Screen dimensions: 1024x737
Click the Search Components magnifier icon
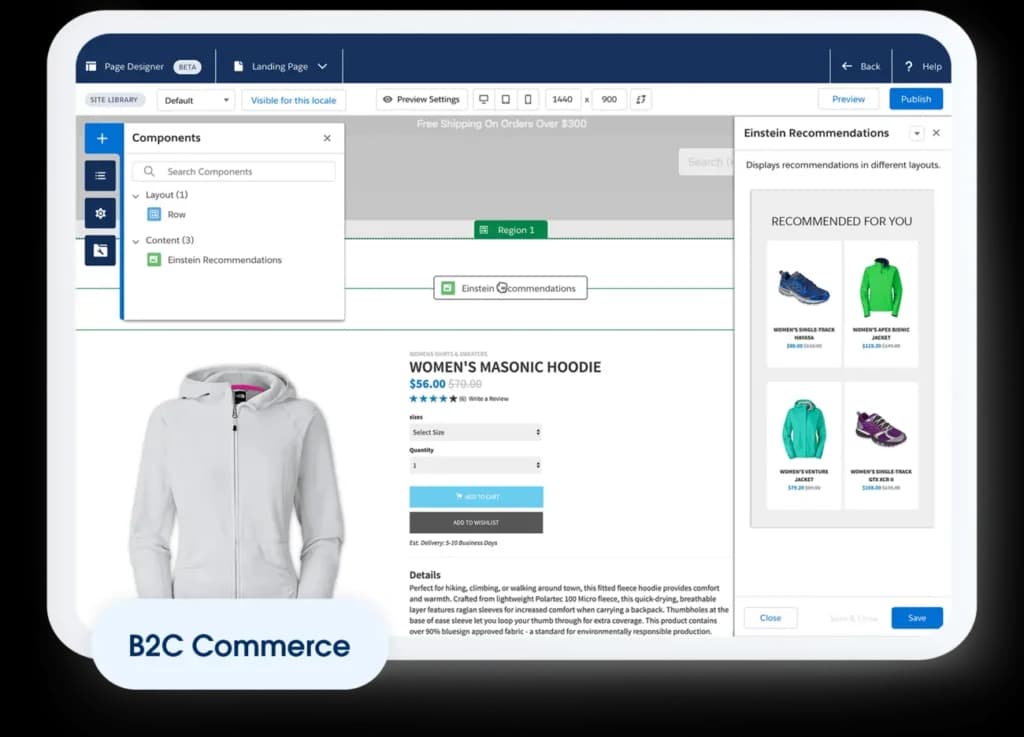coord(149,171)
